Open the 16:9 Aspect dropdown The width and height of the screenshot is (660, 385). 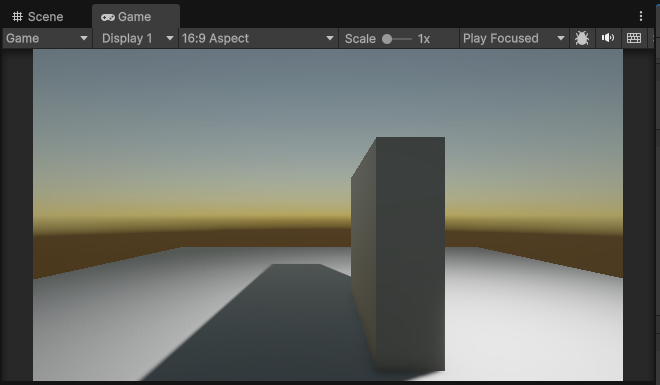point(258,38)
